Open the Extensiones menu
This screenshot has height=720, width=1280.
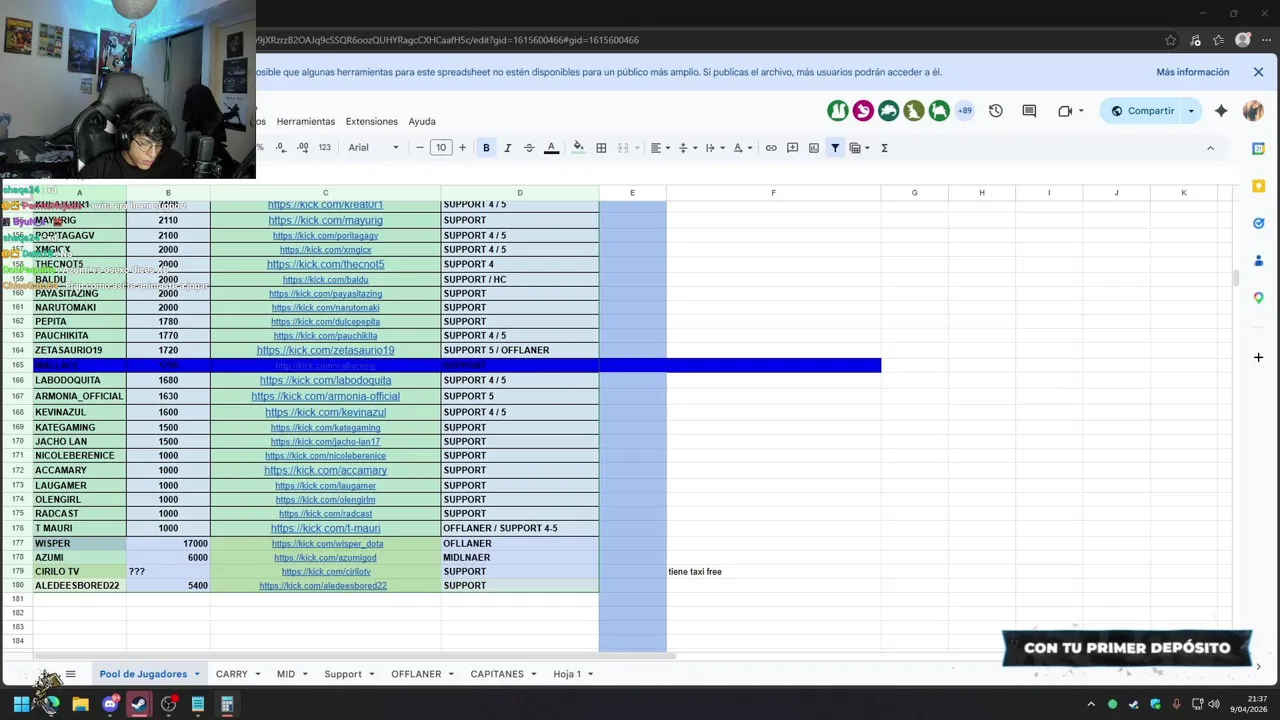(x=371, y=121)
